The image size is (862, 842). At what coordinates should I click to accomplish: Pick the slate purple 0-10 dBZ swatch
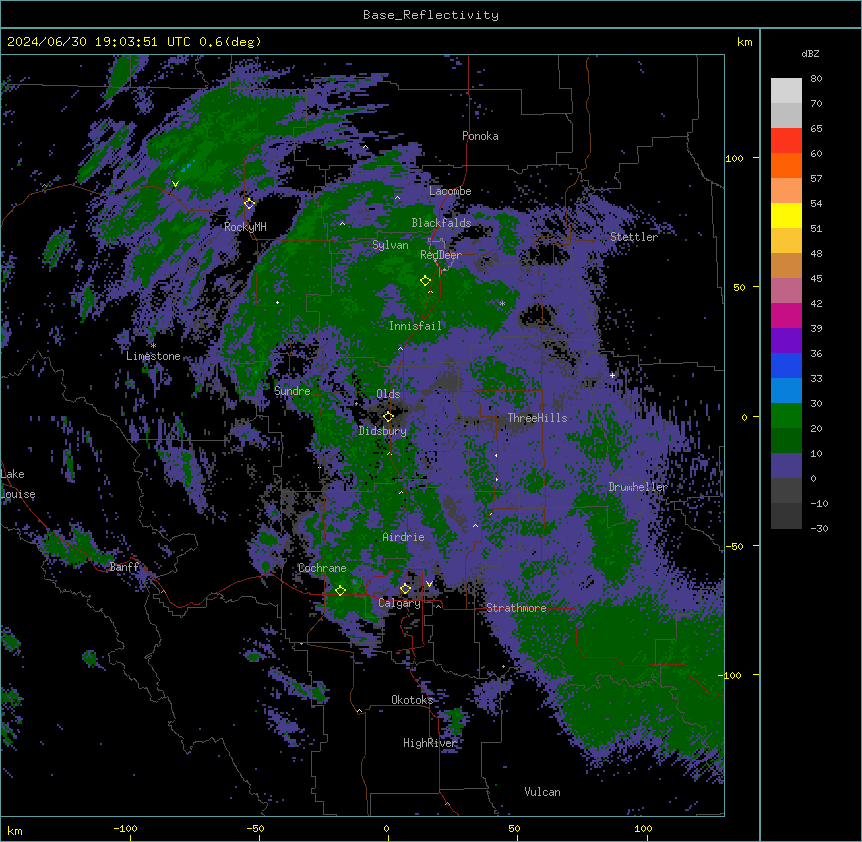click(786, 466)
